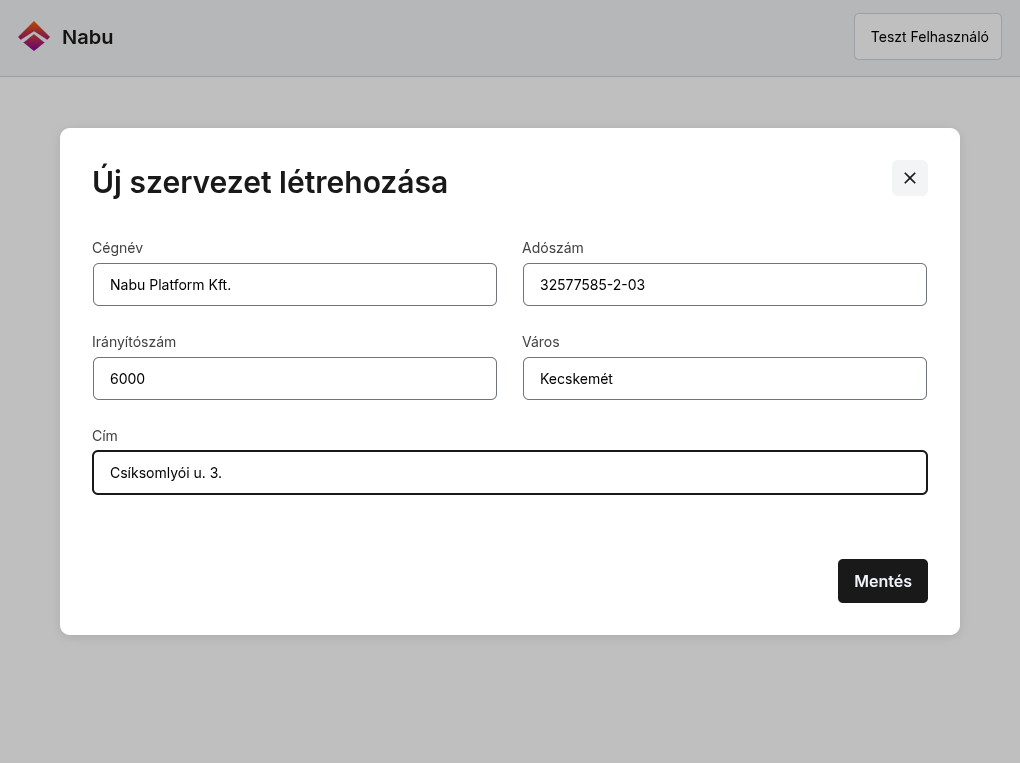Select the Irányítószám input with 6000

tap(295, 379)
